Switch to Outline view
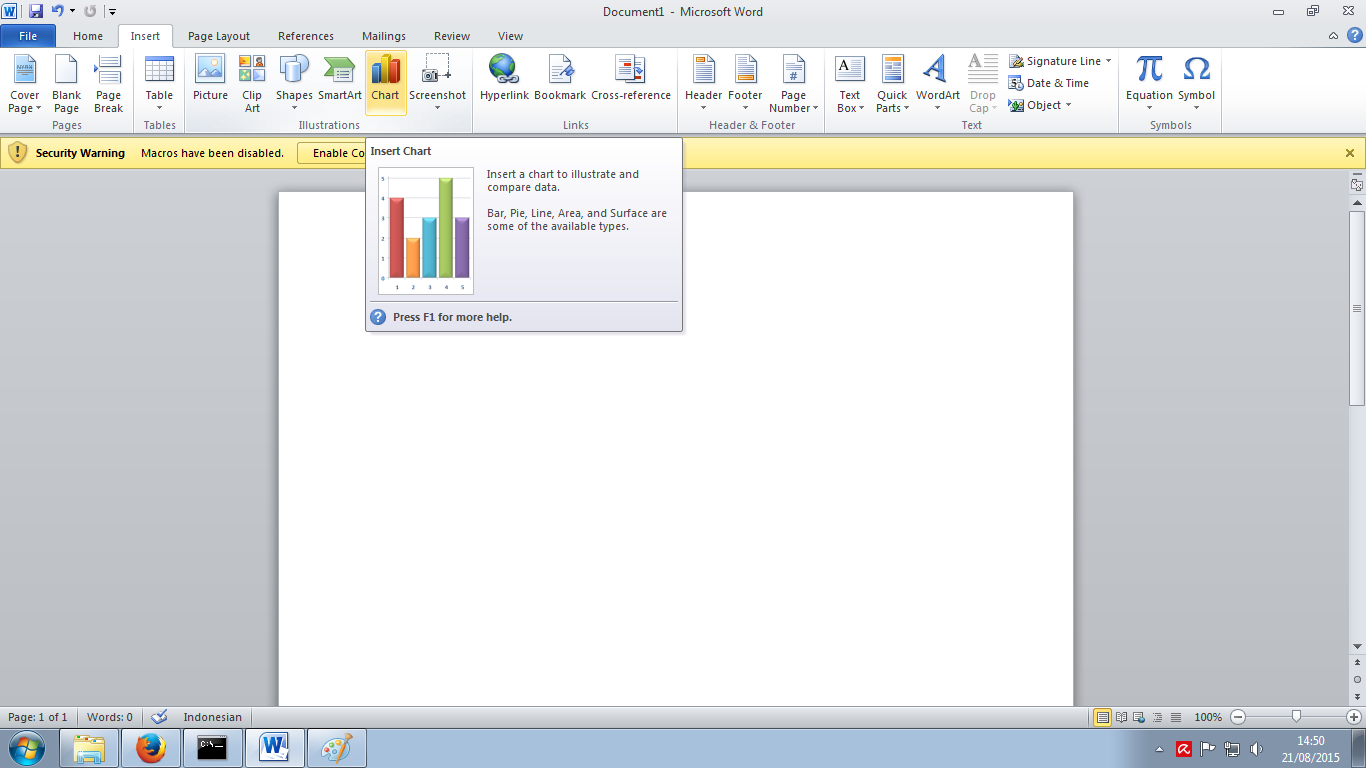 coord(1158,717)
